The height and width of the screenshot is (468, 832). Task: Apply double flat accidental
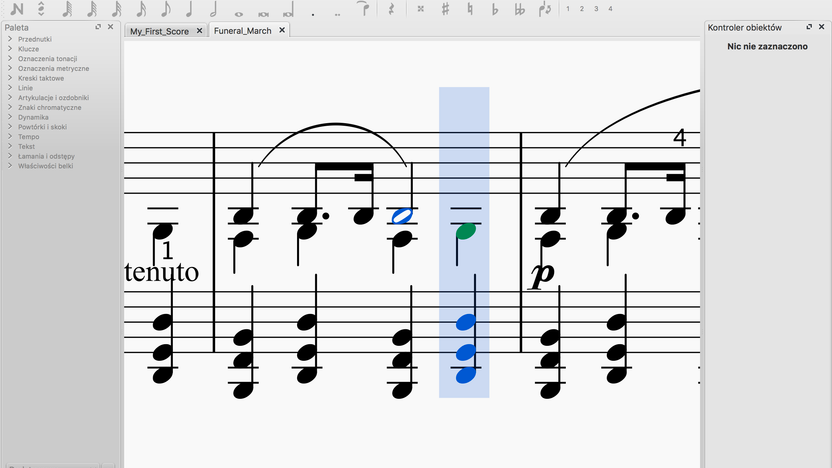[x=519, y=9]
